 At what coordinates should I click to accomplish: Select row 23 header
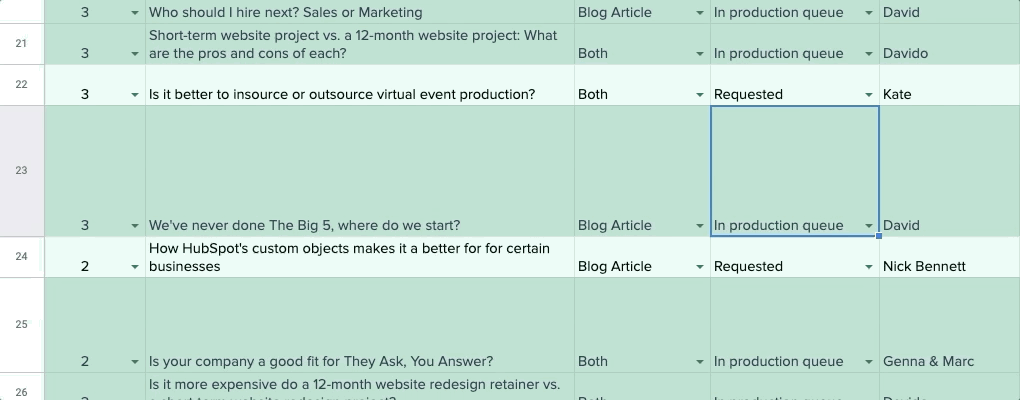click(x=21, y=171)
